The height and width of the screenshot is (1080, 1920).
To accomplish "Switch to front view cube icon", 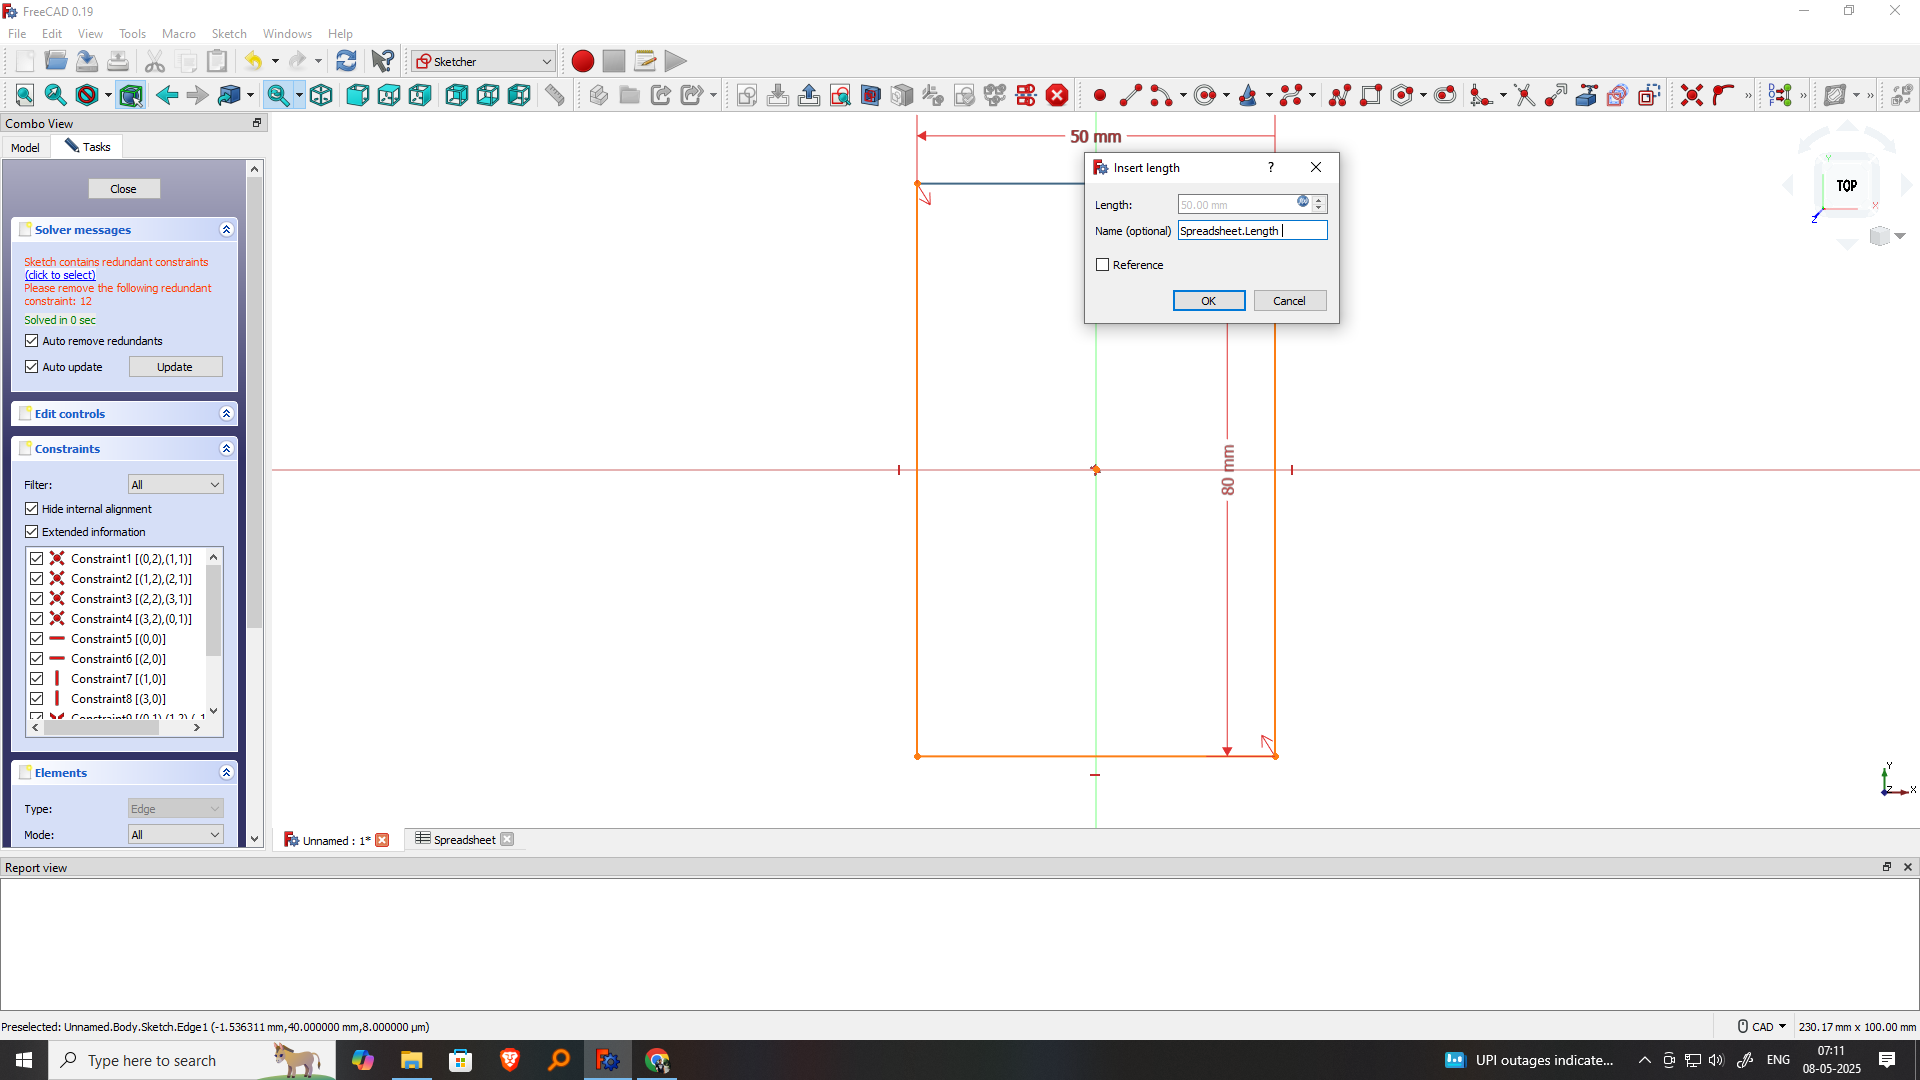I will click(x=357, y=95).
